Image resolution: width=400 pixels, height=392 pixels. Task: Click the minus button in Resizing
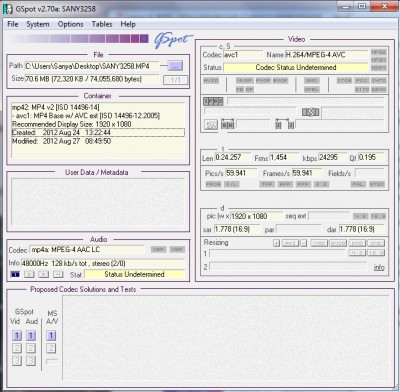(303, 243)
